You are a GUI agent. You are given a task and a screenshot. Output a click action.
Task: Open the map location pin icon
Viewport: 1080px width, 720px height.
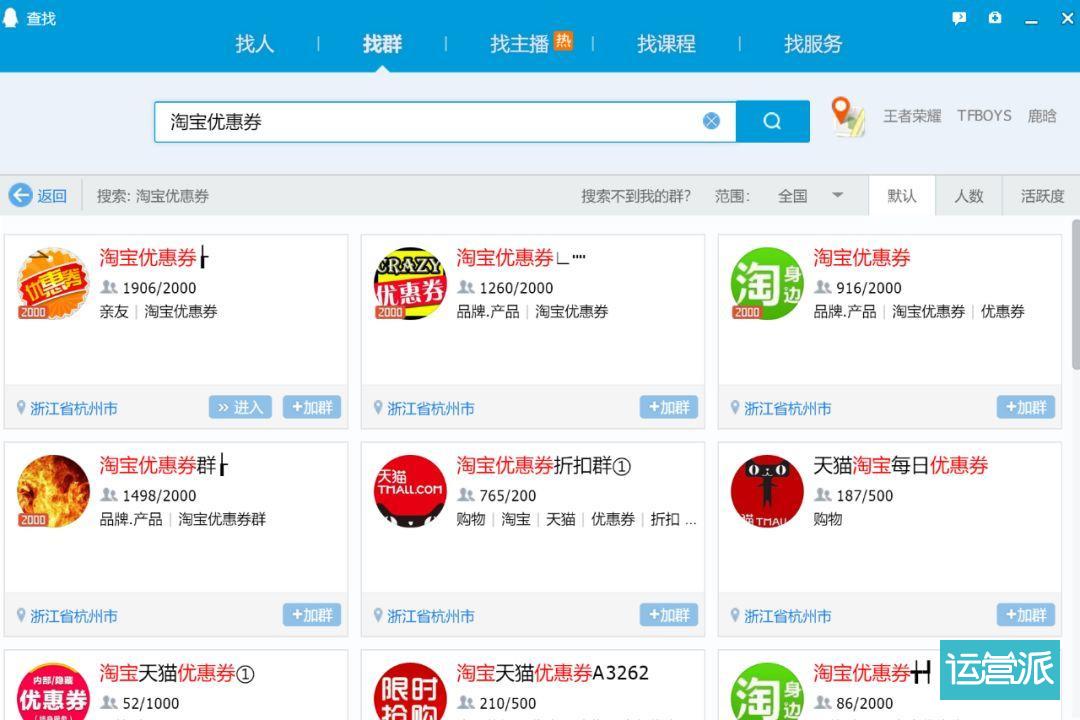click(x=847, y=116)
